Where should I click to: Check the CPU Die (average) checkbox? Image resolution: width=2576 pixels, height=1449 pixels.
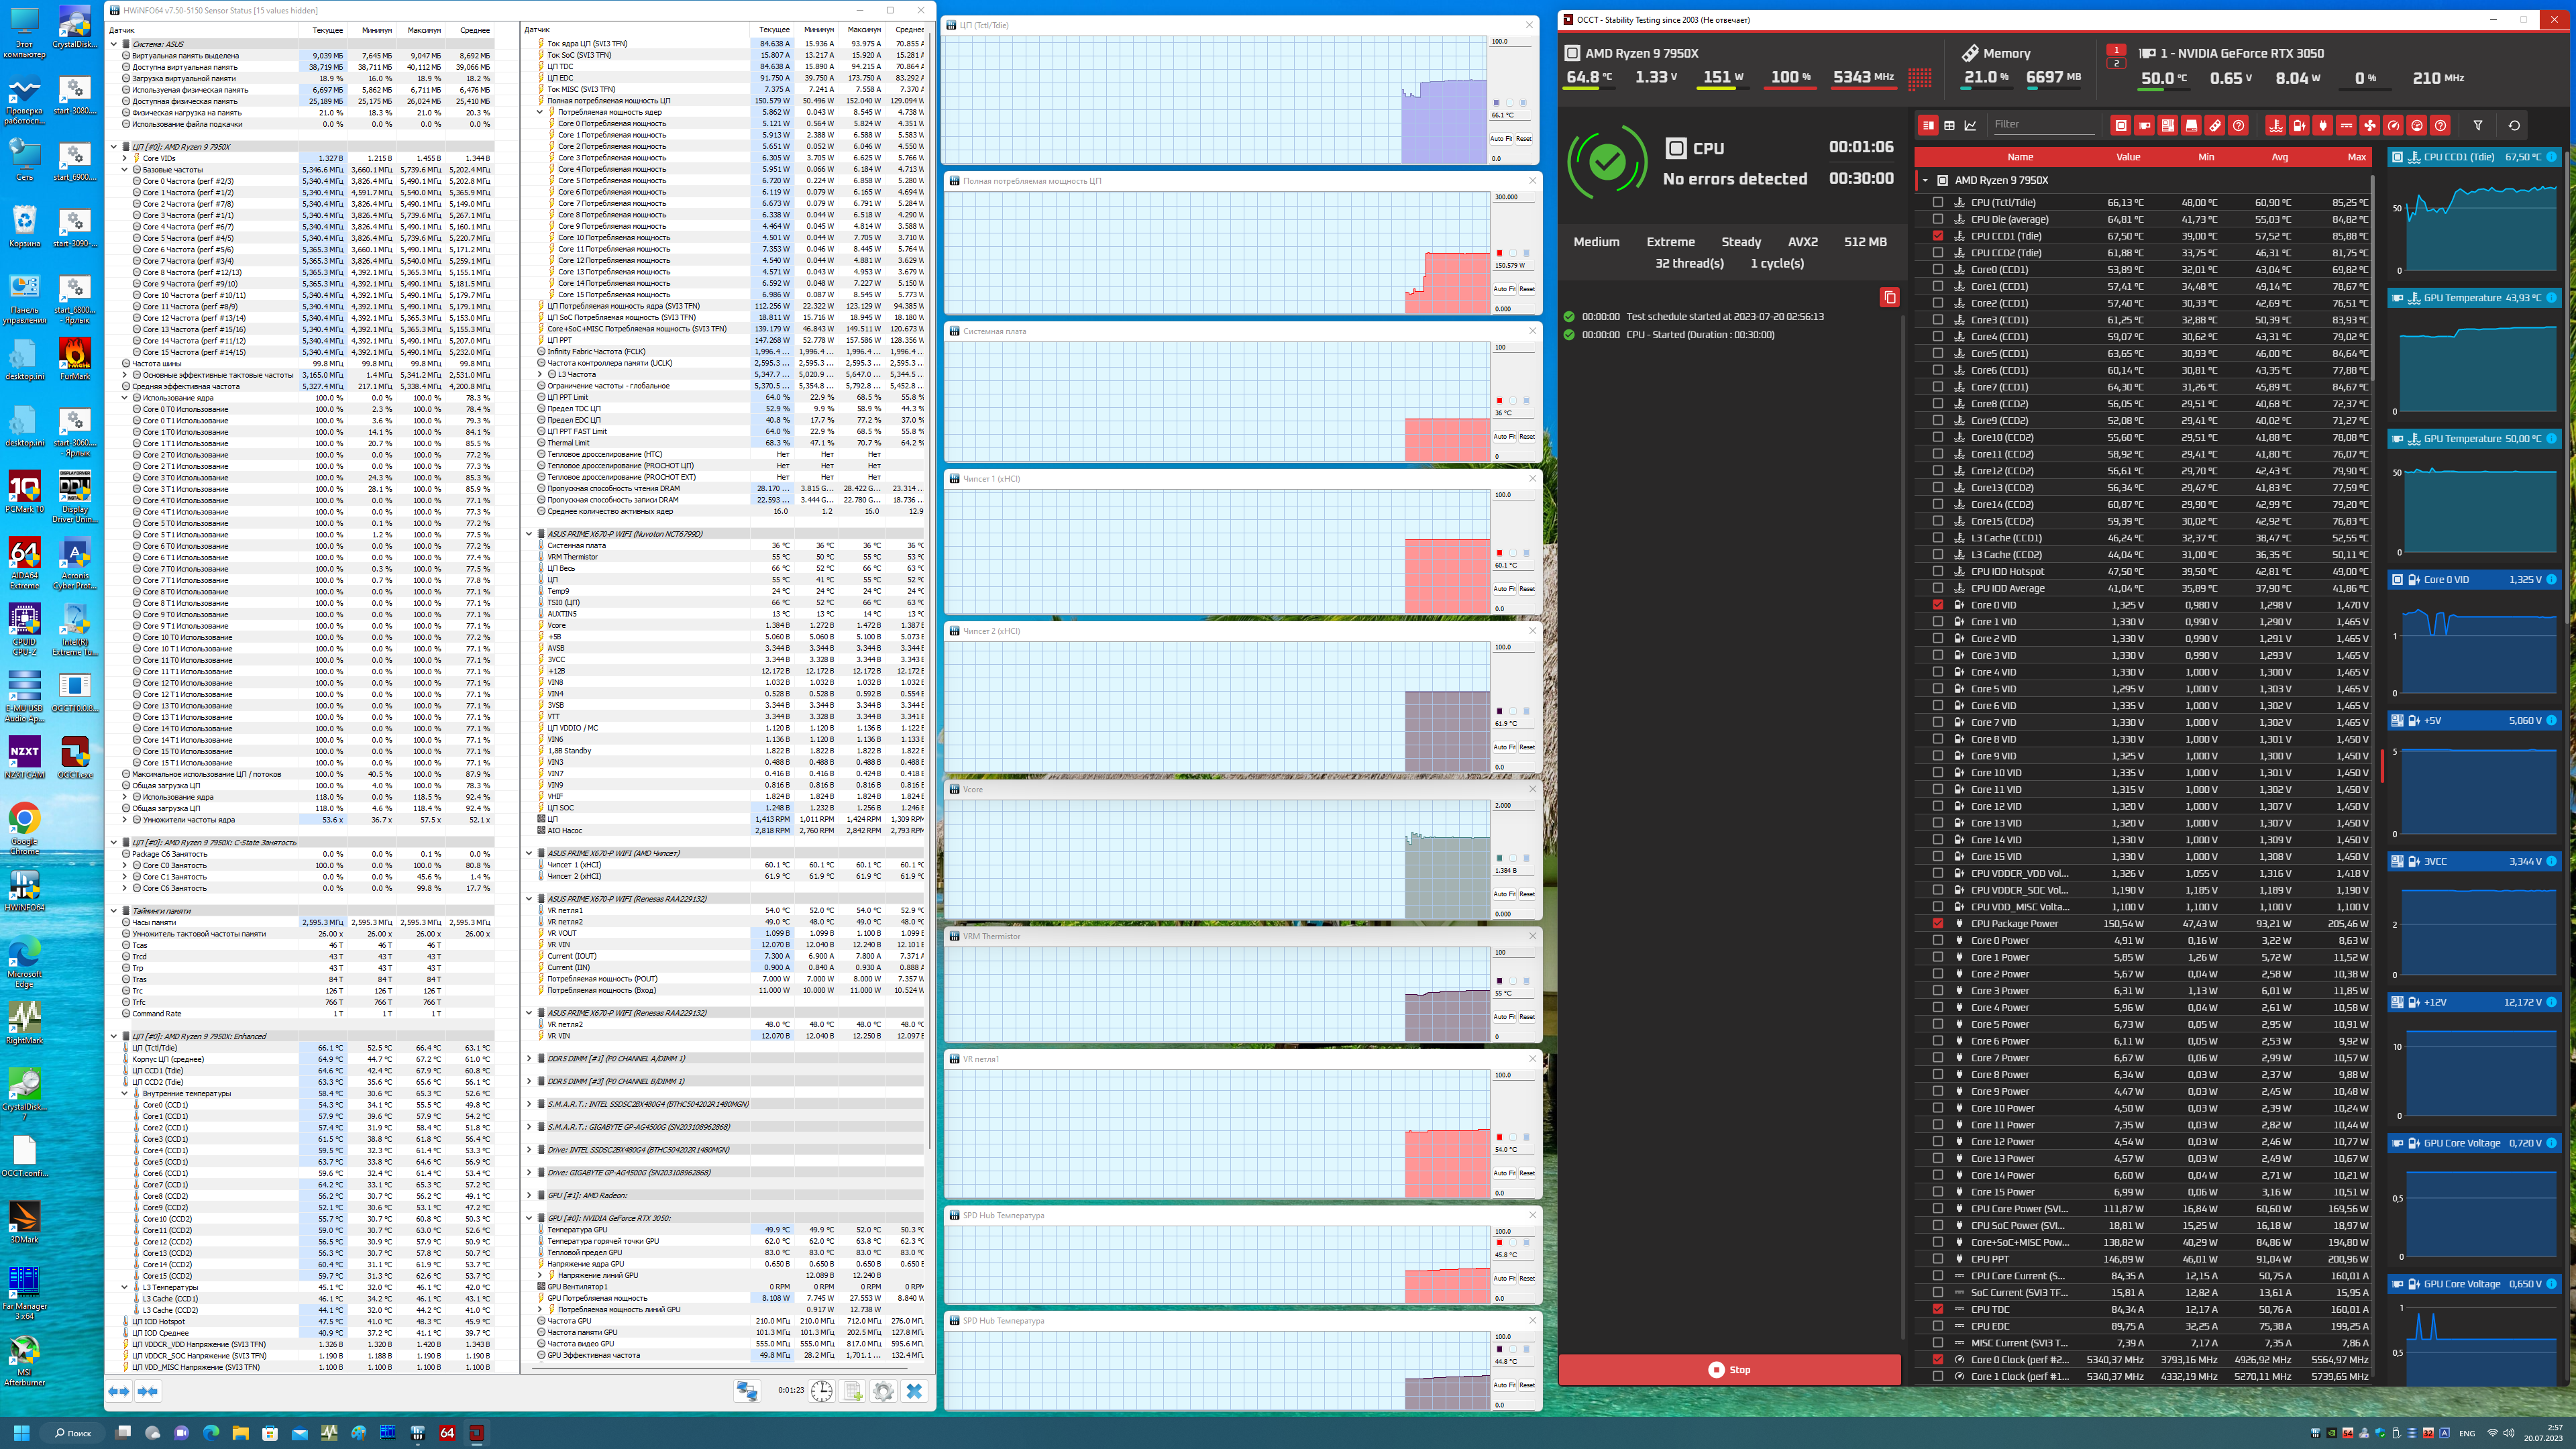1938,219
